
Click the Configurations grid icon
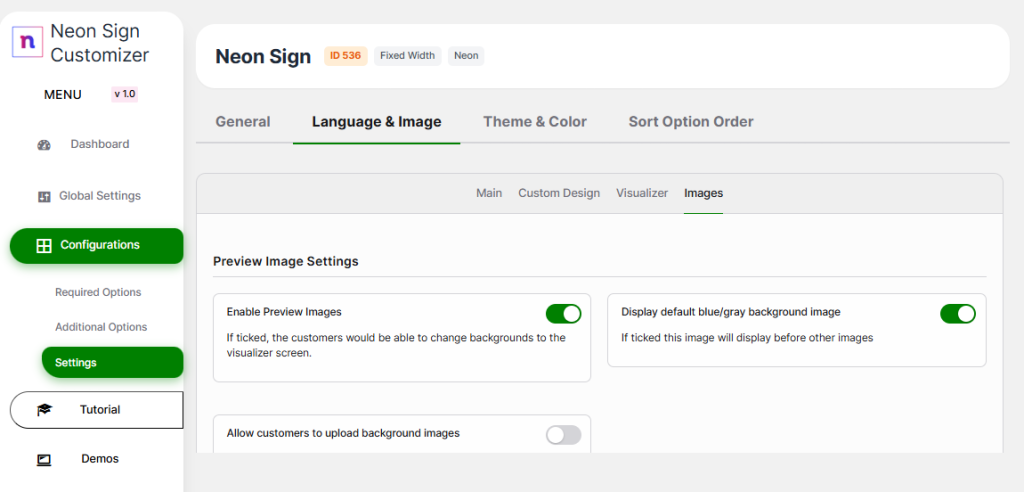pos(44,246)
